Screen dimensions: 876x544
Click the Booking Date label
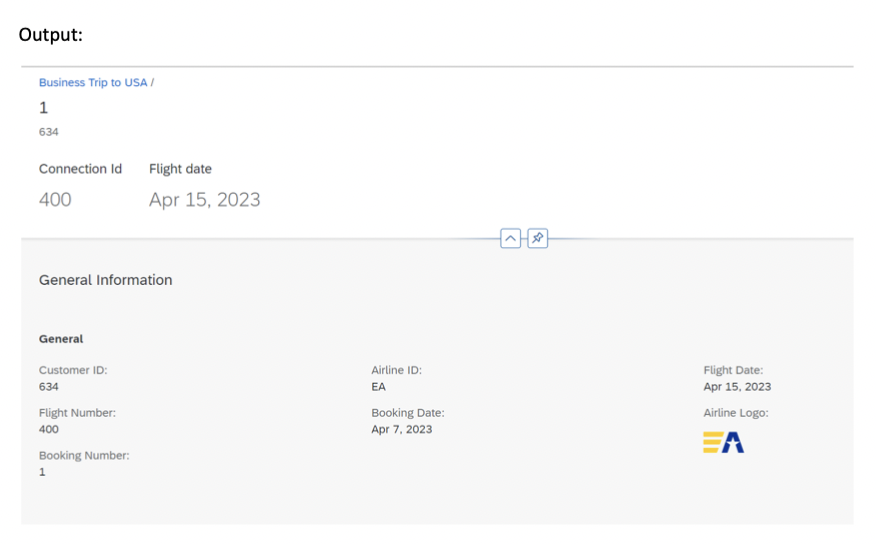tap(408, 413)
